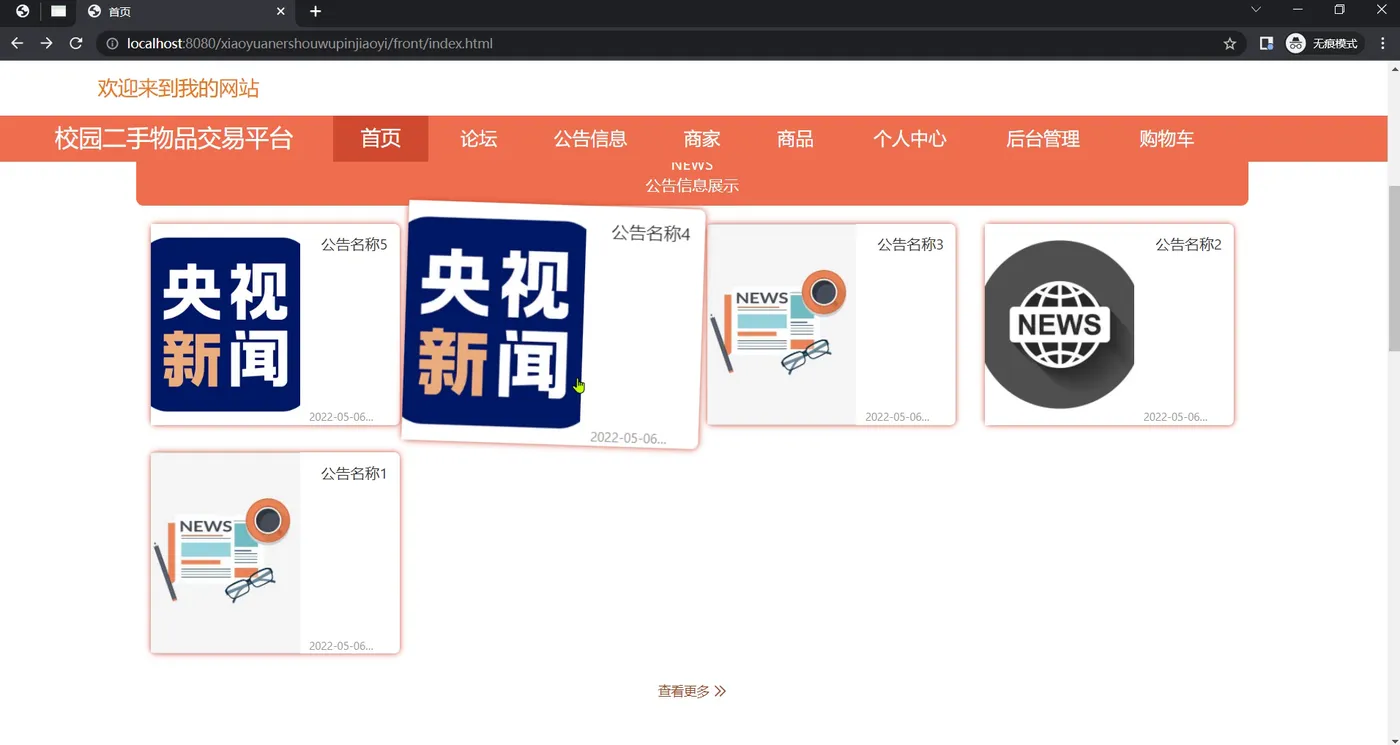Click the 公告名称3 title text
The width and height of the screenshot is (1400, 745).
(910, 244)
